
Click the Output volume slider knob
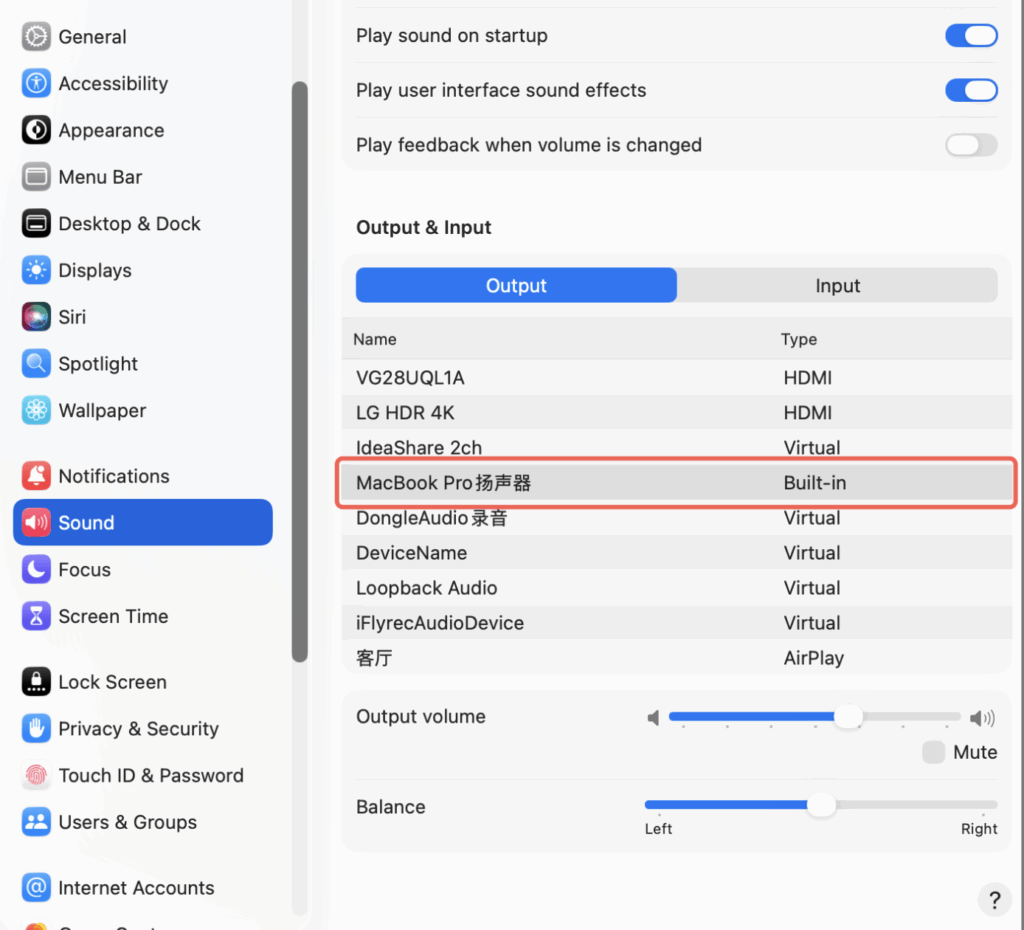click(848, 717)
